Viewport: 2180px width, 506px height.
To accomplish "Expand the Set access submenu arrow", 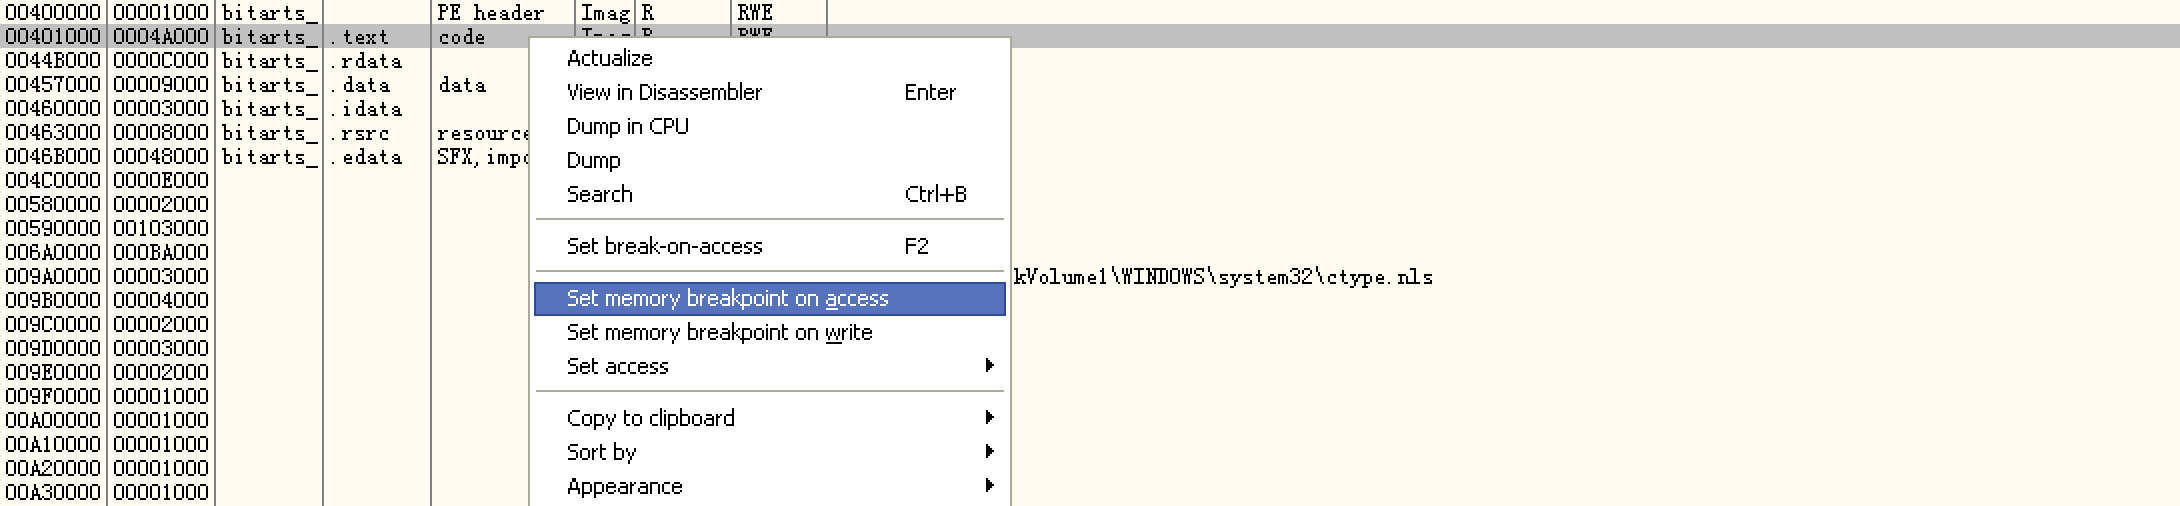I will pyautogui.click(x=989, y=366).
